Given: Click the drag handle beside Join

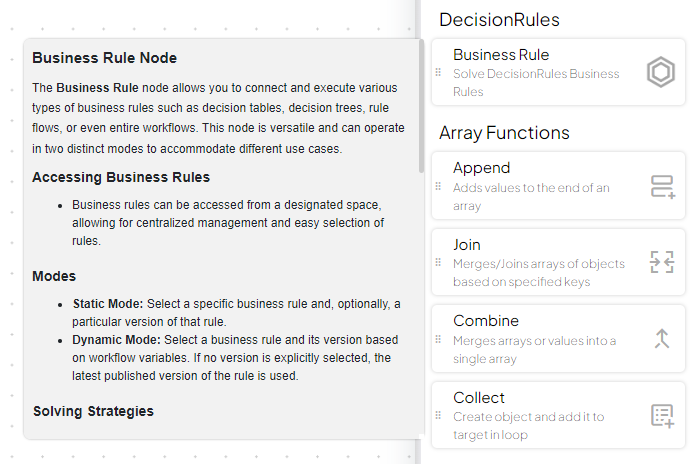Looking at the screenshot, I should click(x=438, y=263).
